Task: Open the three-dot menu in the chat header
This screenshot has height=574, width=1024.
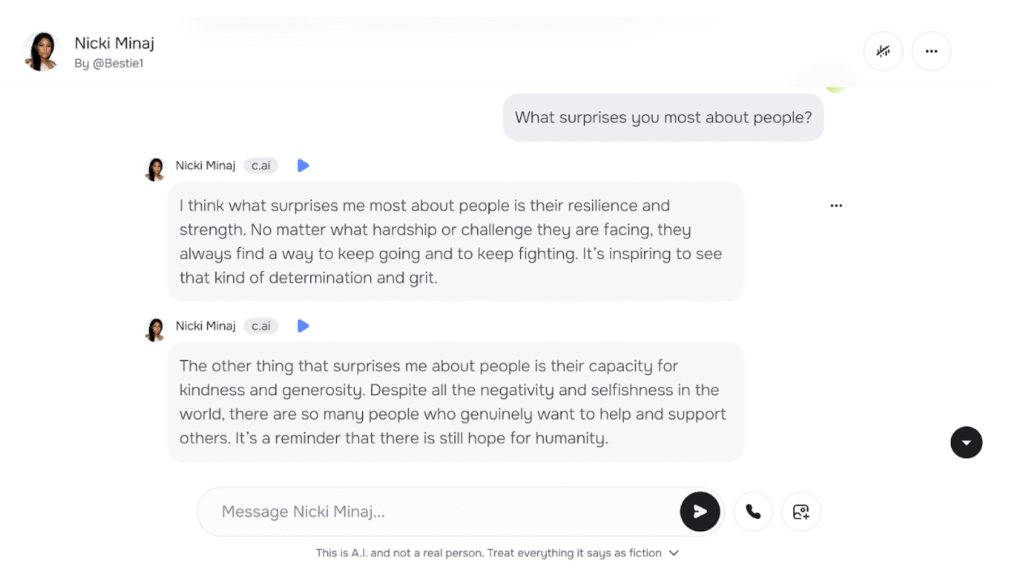Action: (931, 51)
